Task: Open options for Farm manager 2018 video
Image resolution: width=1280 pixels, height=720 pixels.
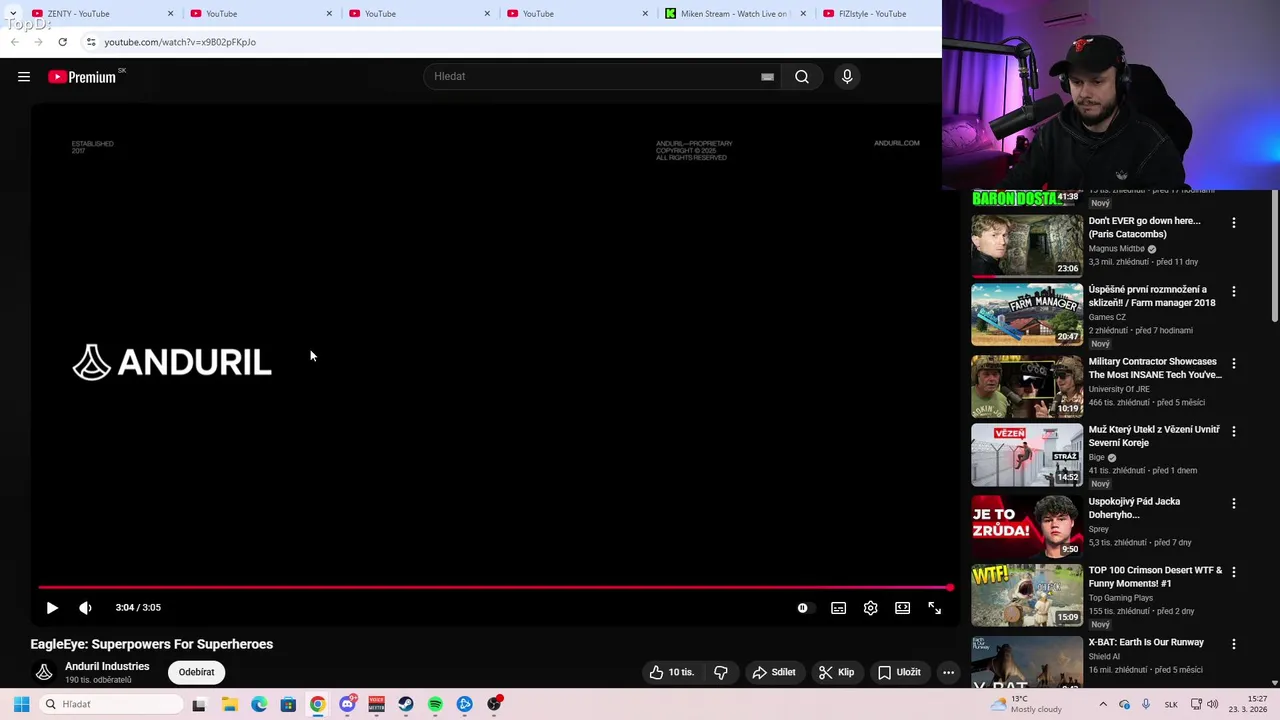Action: click(1234, 292)
